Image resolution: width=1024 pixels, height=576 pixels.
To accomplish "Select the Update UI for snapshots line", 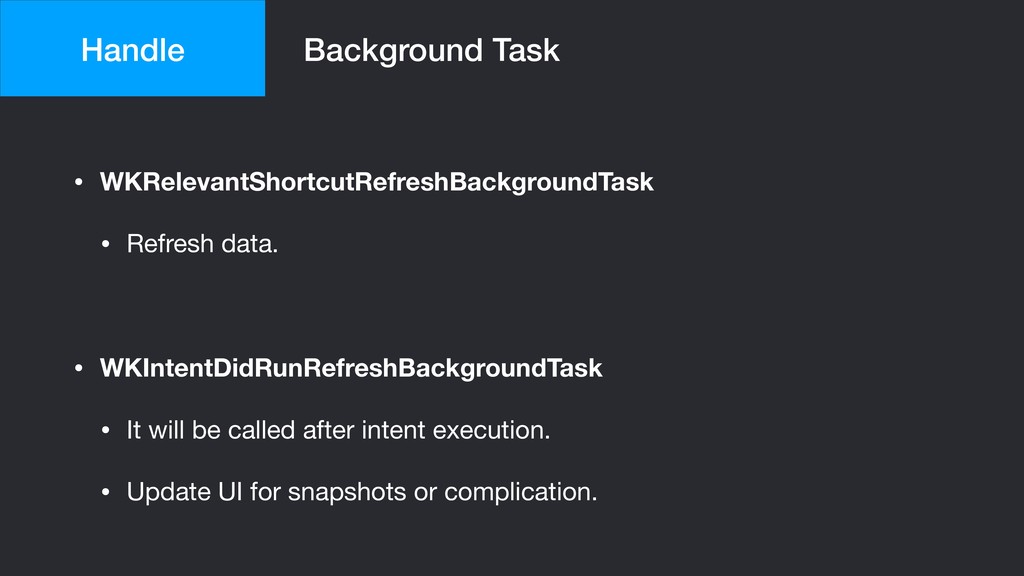I will pyautogui.click(x=362, y=492).
